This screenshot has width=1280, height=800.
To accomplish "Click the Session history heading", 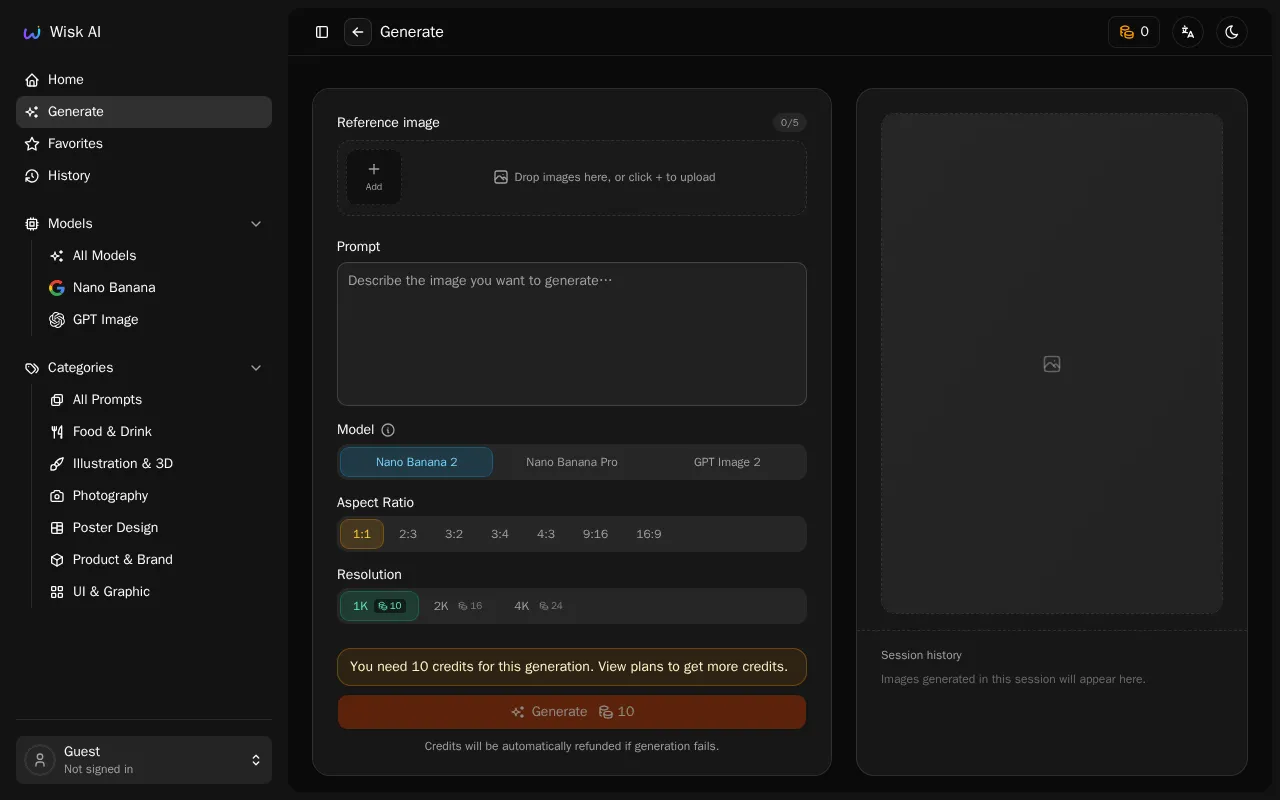I will pos(921,655).
